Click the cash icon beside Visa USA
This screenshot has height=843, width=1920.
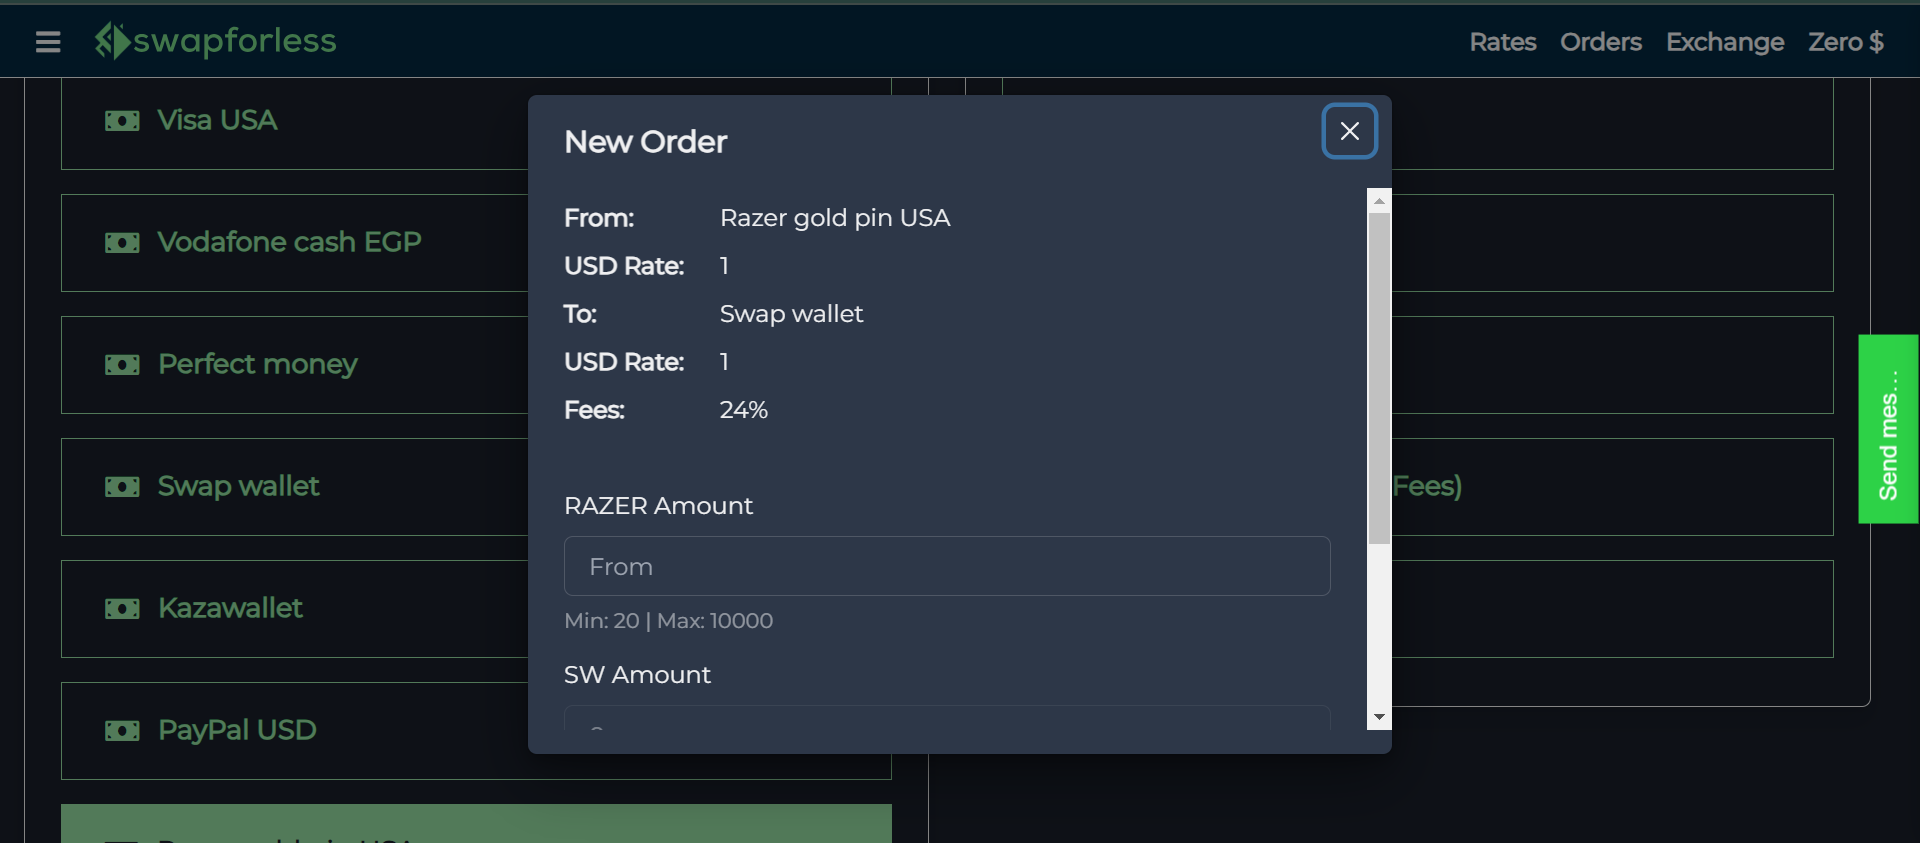coord(122,120)
